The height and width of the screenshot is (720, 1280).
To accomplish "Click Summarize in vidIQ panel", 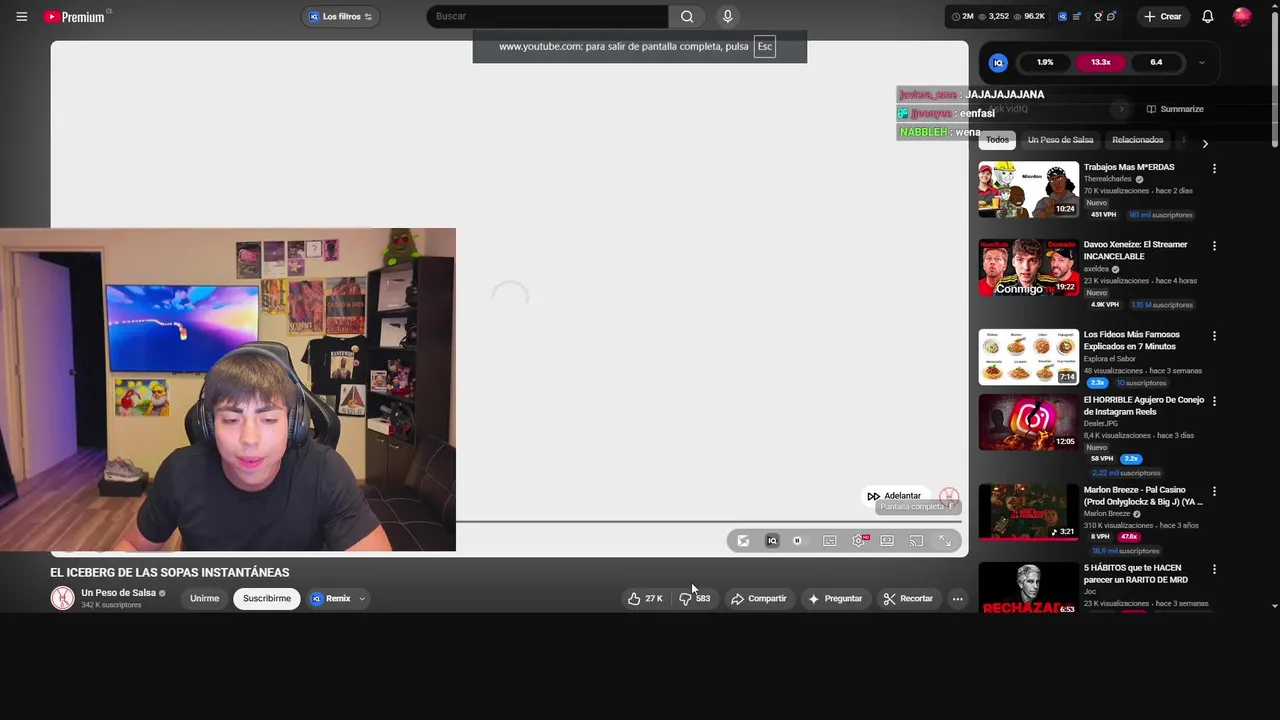I will click(x=1175, y=109).
